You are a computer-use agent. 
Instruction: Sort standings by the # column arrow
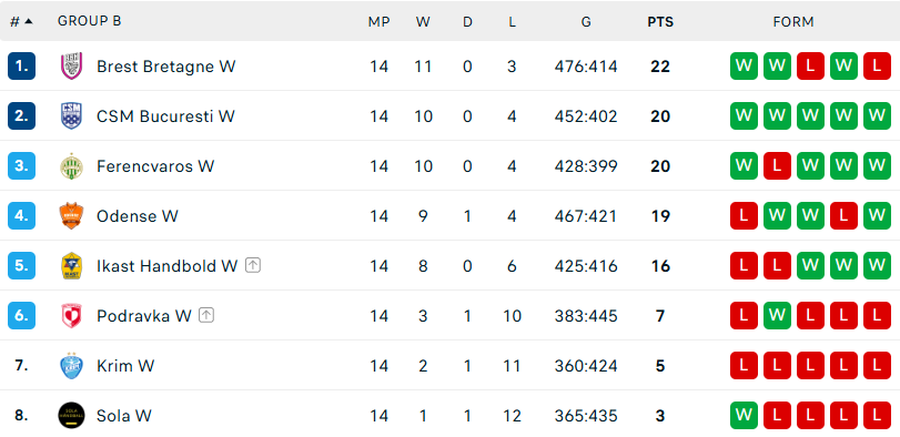coord(27,21)
